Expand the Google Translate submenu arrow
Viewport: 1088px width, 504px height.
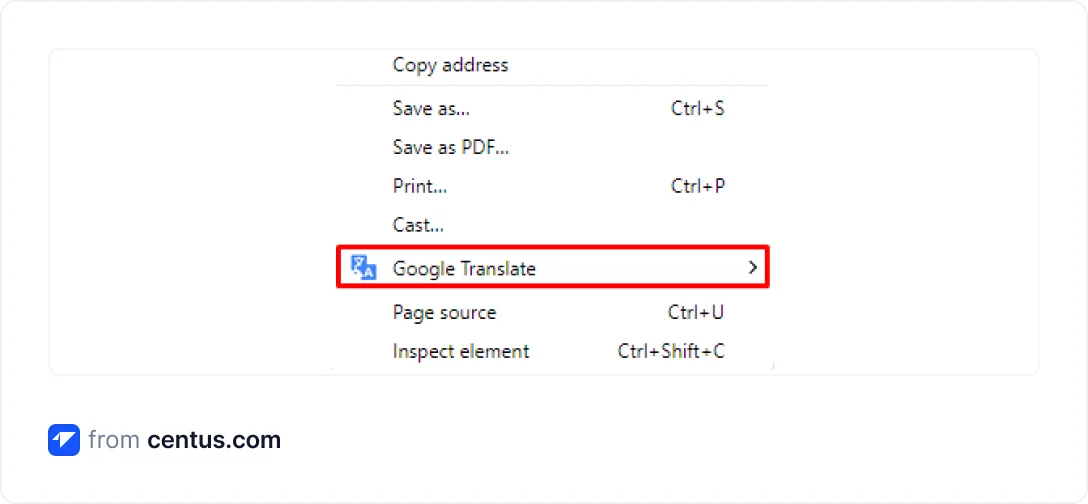pos(752,267)
